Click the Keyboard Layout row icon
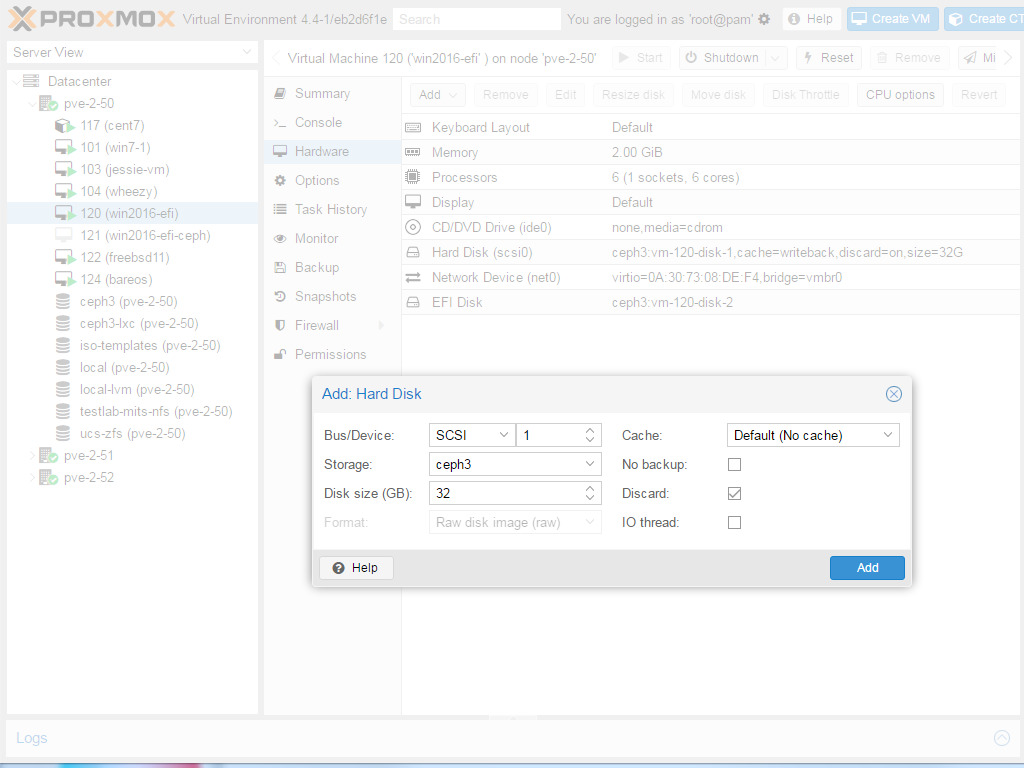1024x768 pixels. click(x=413, y=127)
